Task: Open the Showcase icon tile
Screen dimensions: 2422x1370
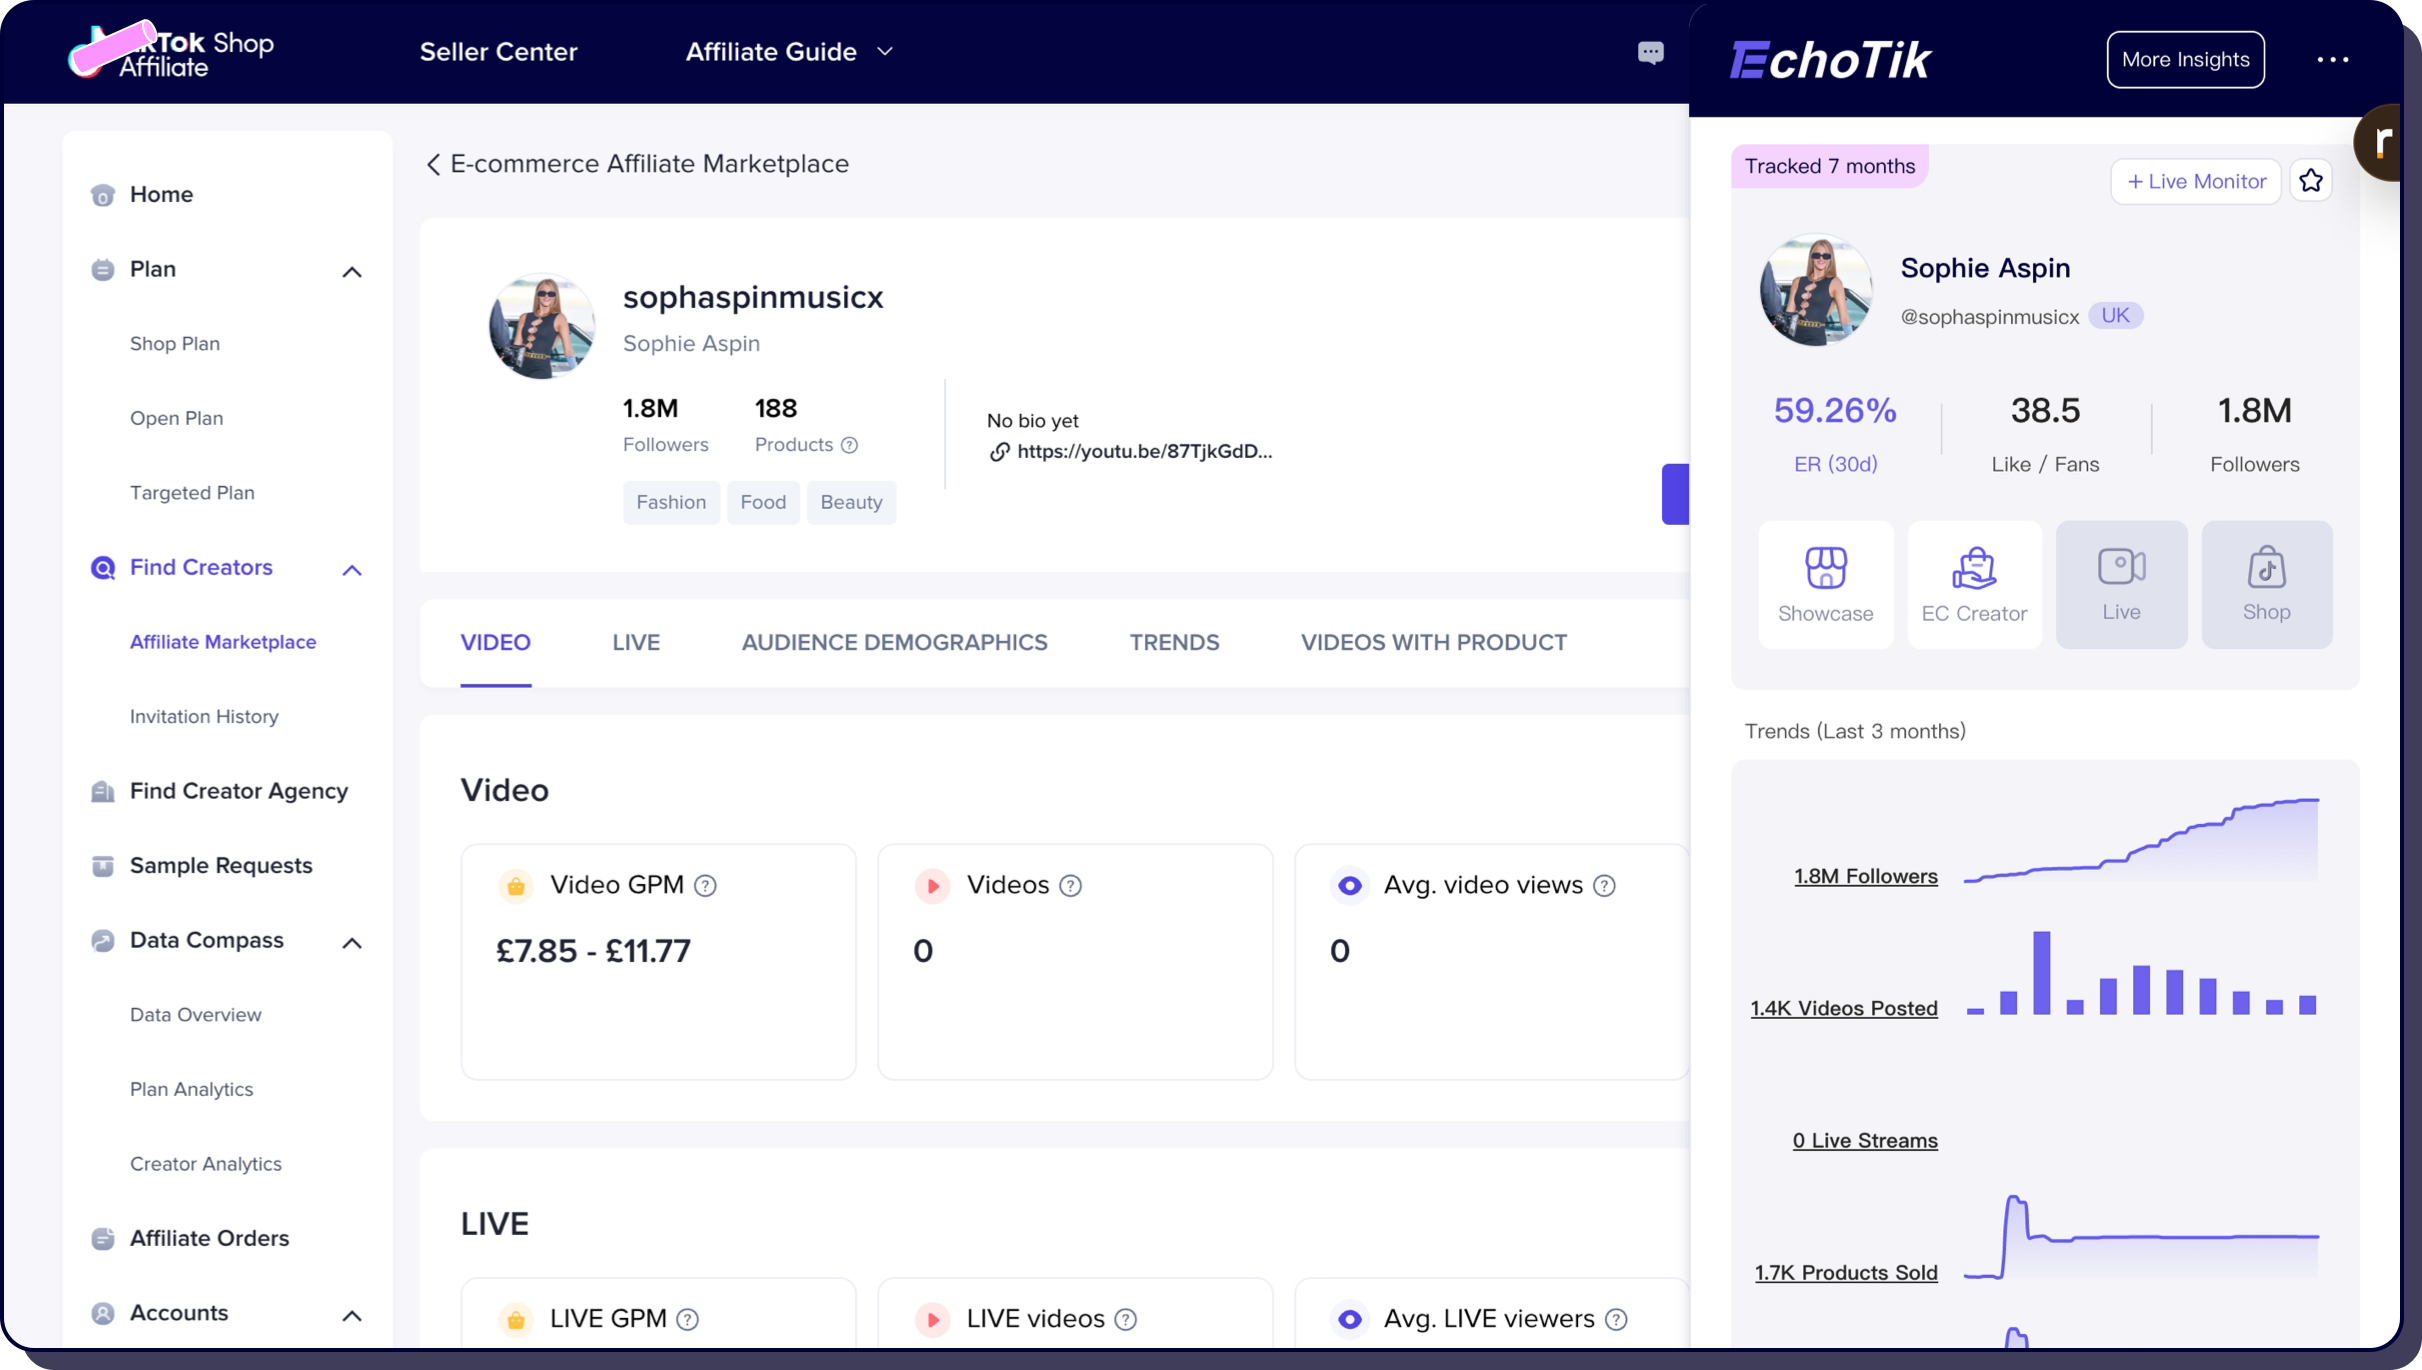Action: tap(1825, 584)
